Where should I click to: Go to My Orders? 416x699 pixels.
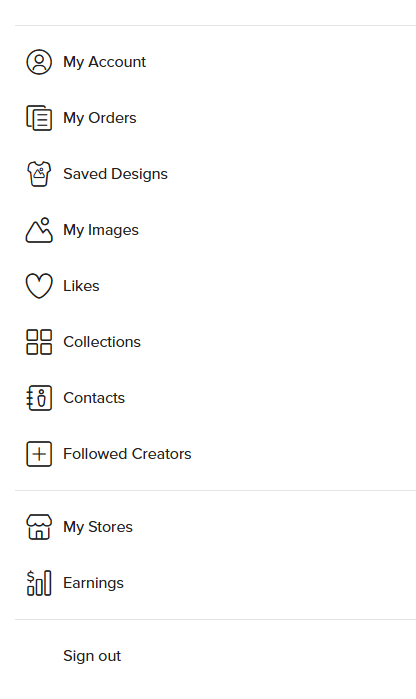click(100, 118)
